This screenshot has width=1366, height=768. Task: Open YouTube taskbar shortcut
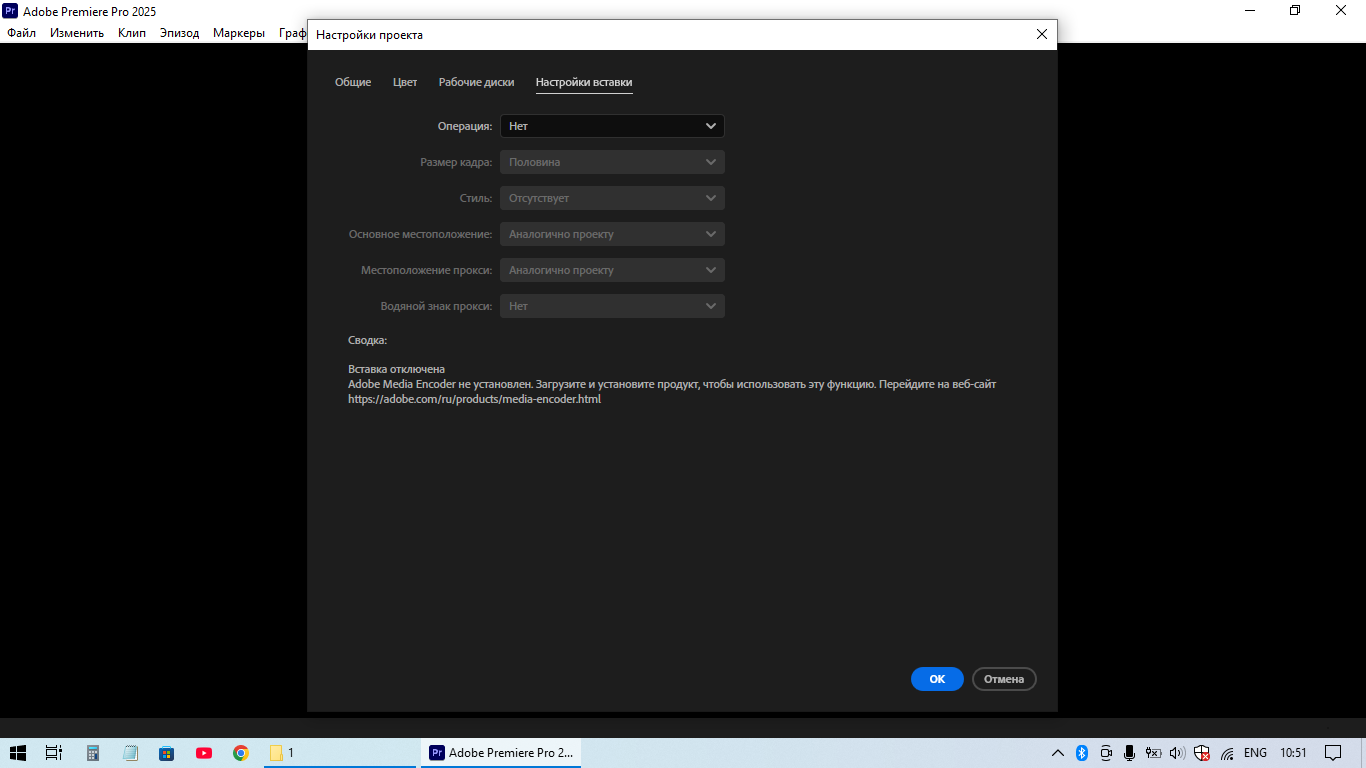tap(204, 753)
